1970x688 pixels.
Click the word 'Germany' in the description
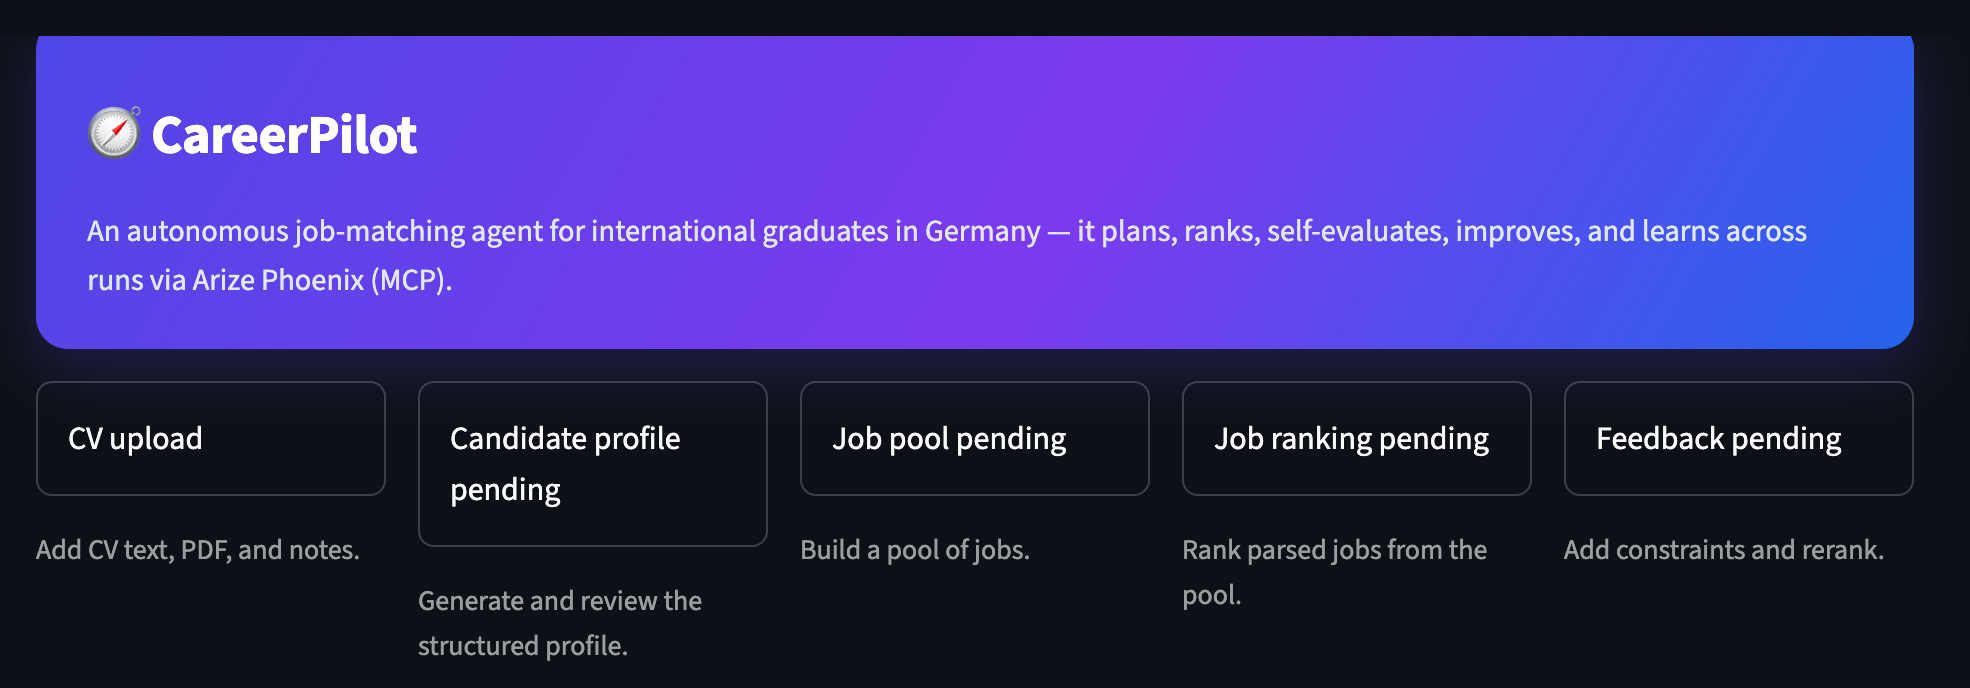pos(982,231)
